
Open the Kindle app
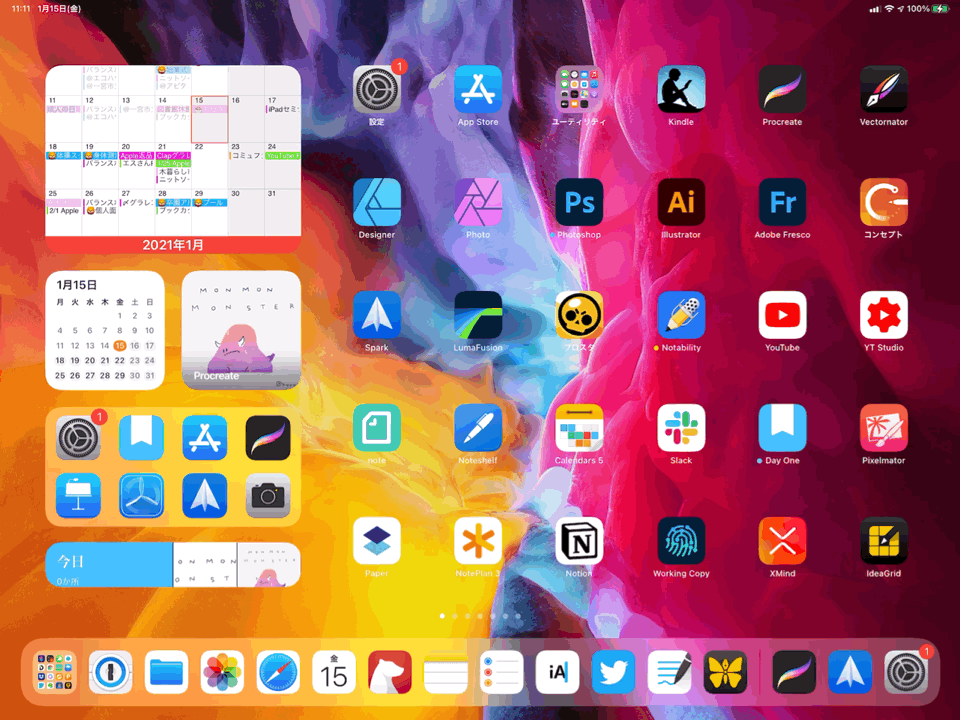(x=681, y=89)
